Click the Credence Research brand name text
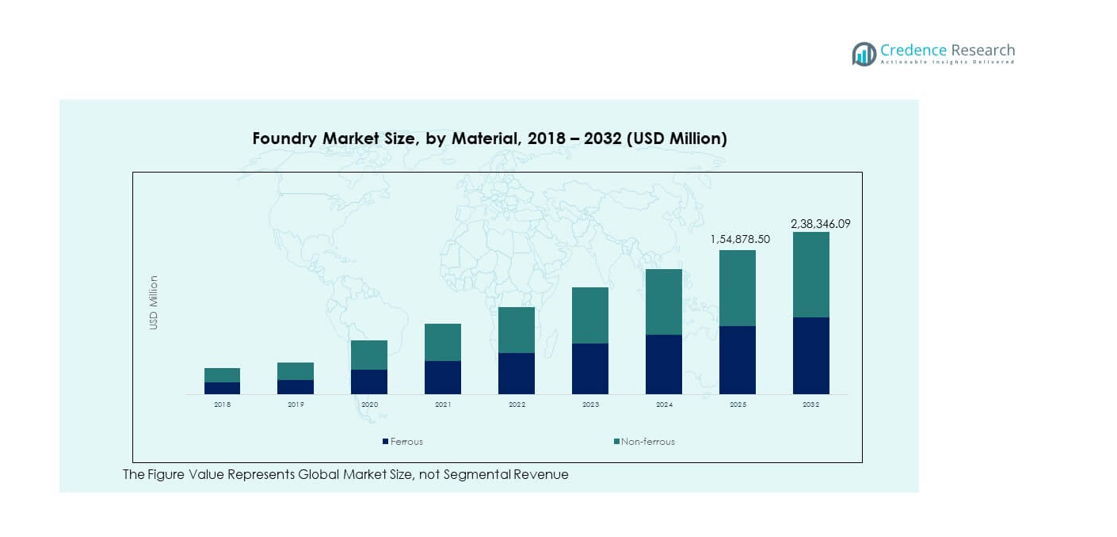This screenshot has width=1117, height=537. pyautogui.click(x=947, y=50)
